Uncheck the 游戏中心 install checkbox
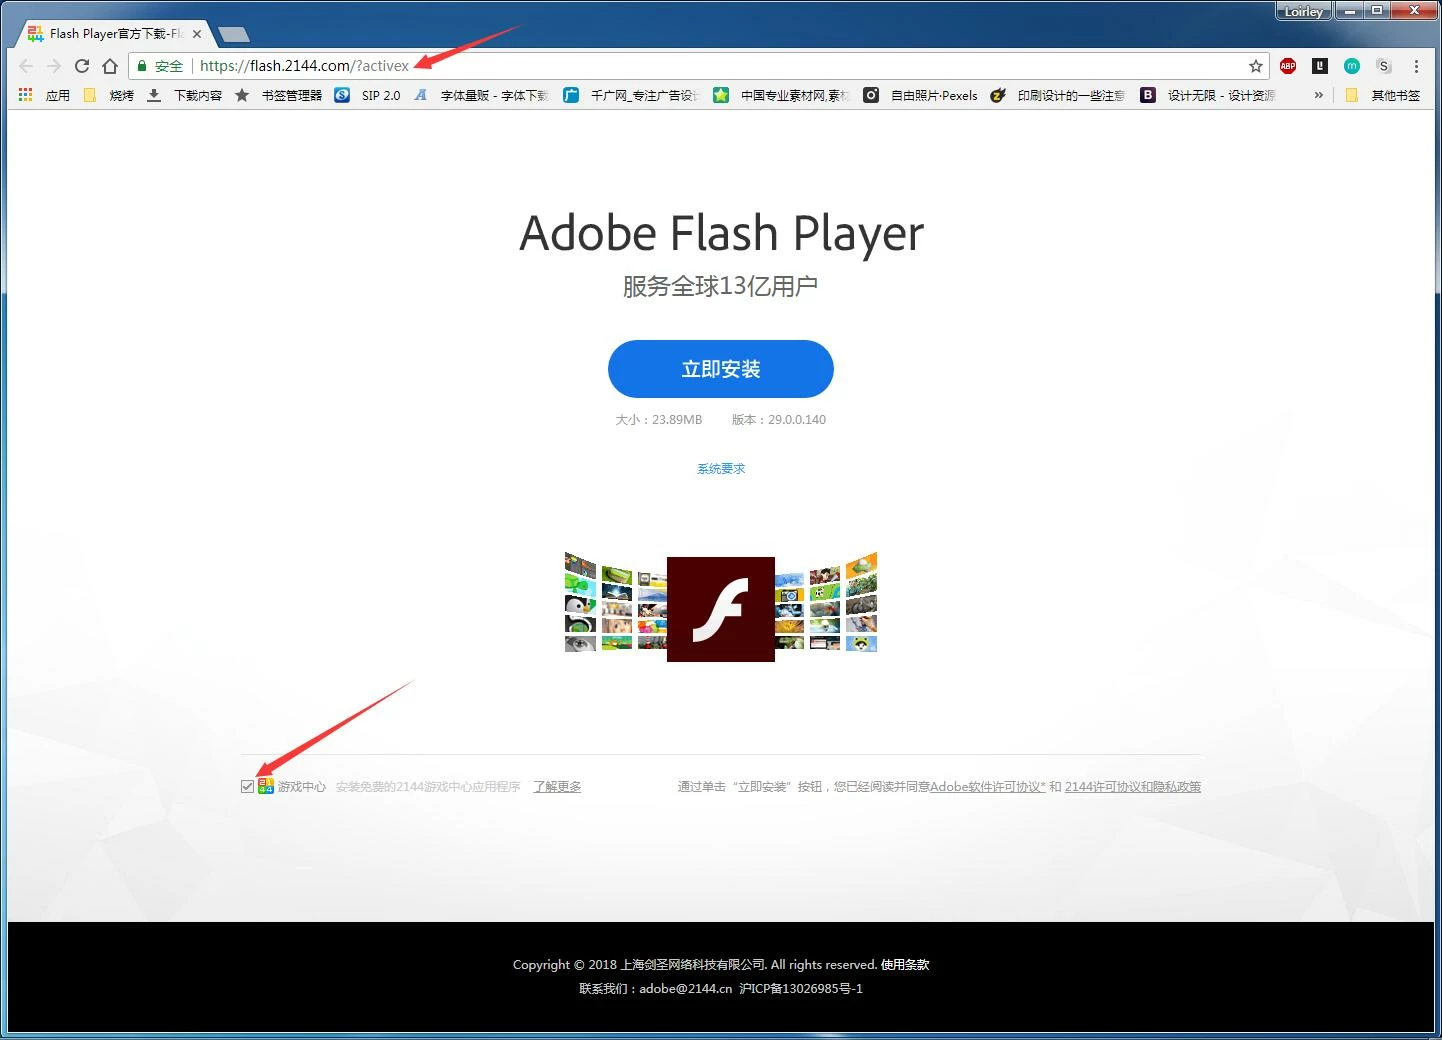Viewport: 1442px width, 1040px height. tap(247, 786)
